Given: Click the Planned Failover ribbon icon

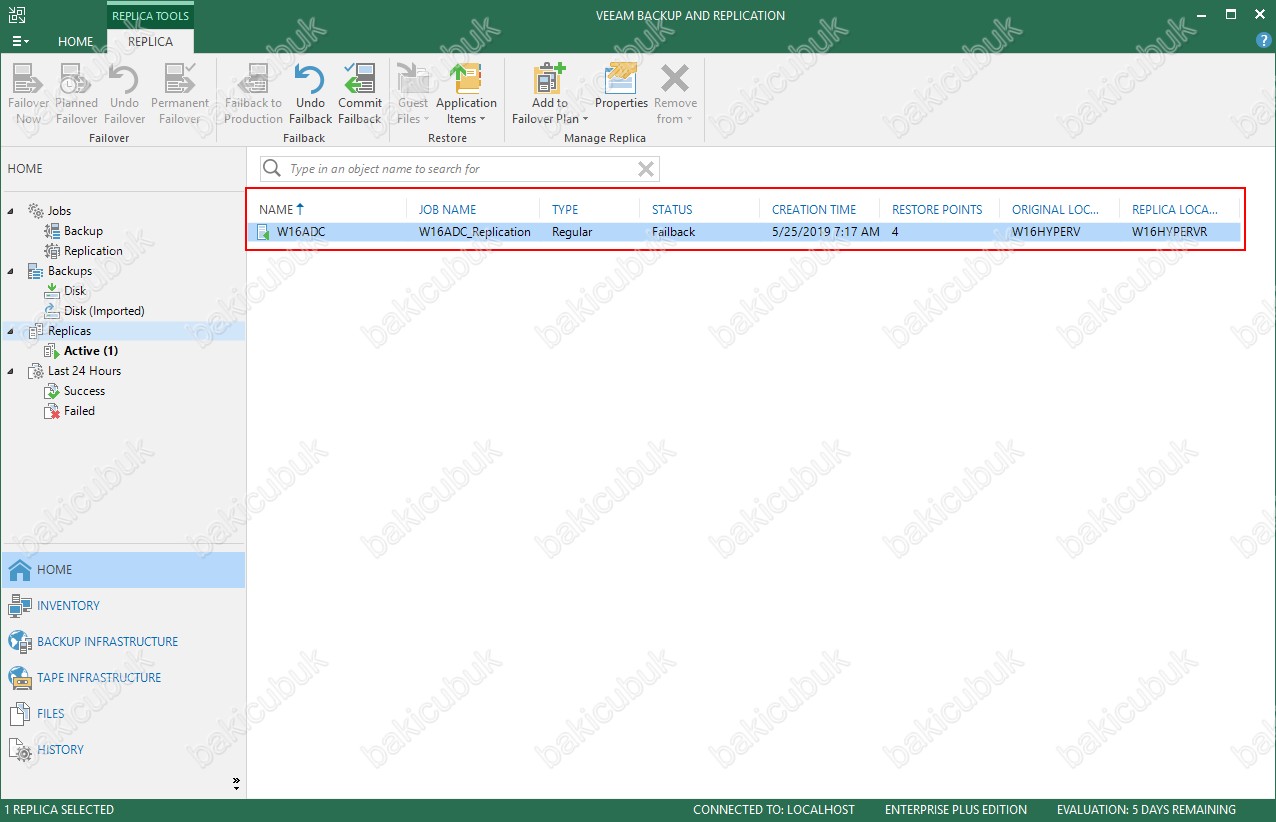Looking at the screenshot, I should 76,95.
